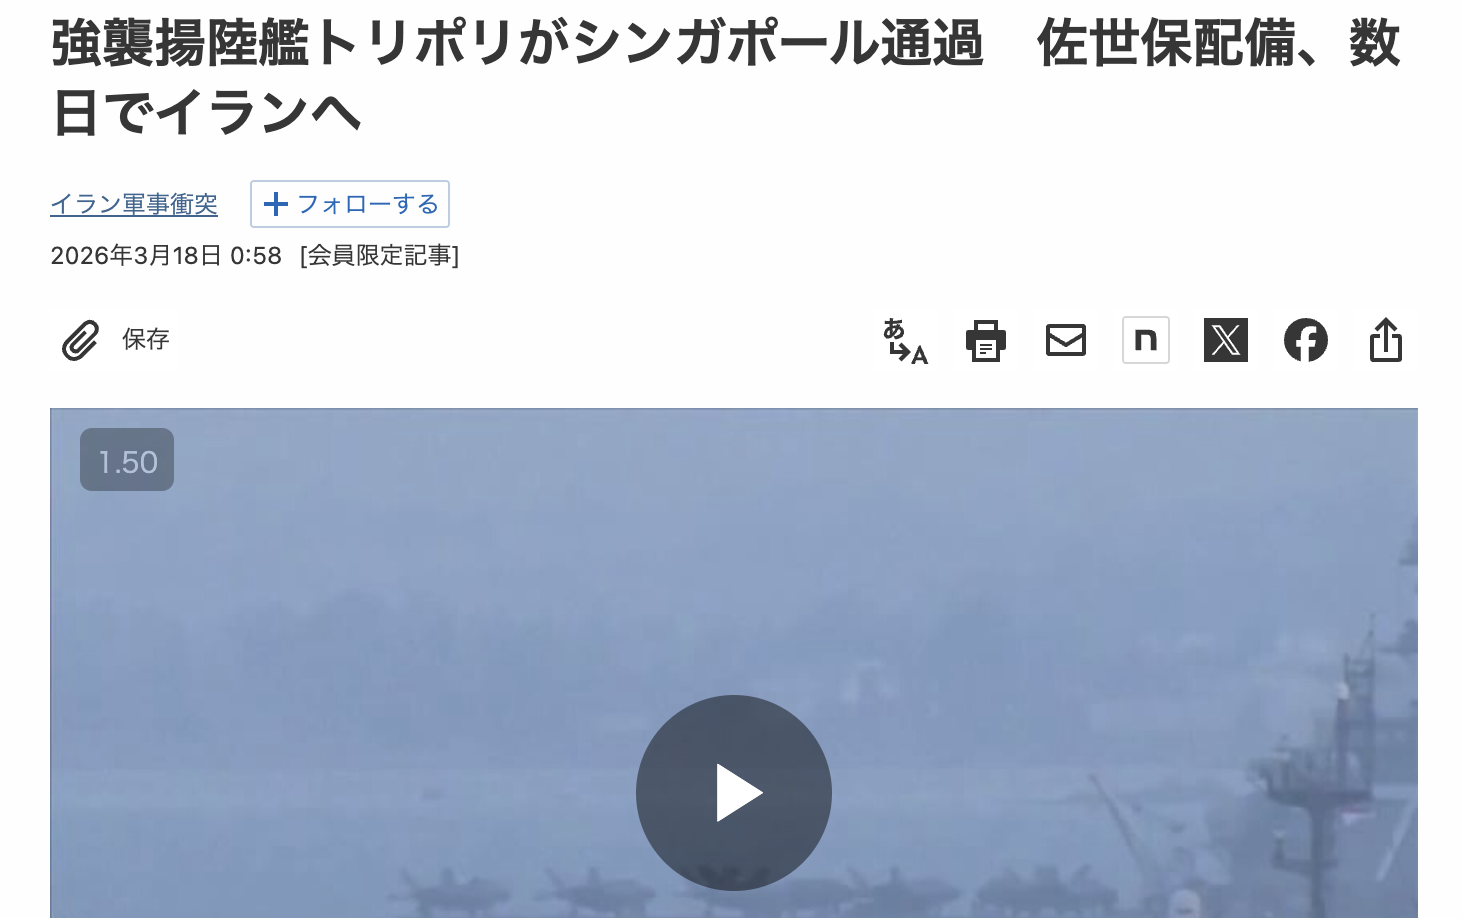The width and height of the screenshot is (1462, 918).
Task: Click the plus sign inside follow button
Action: [x=275, y=204]
